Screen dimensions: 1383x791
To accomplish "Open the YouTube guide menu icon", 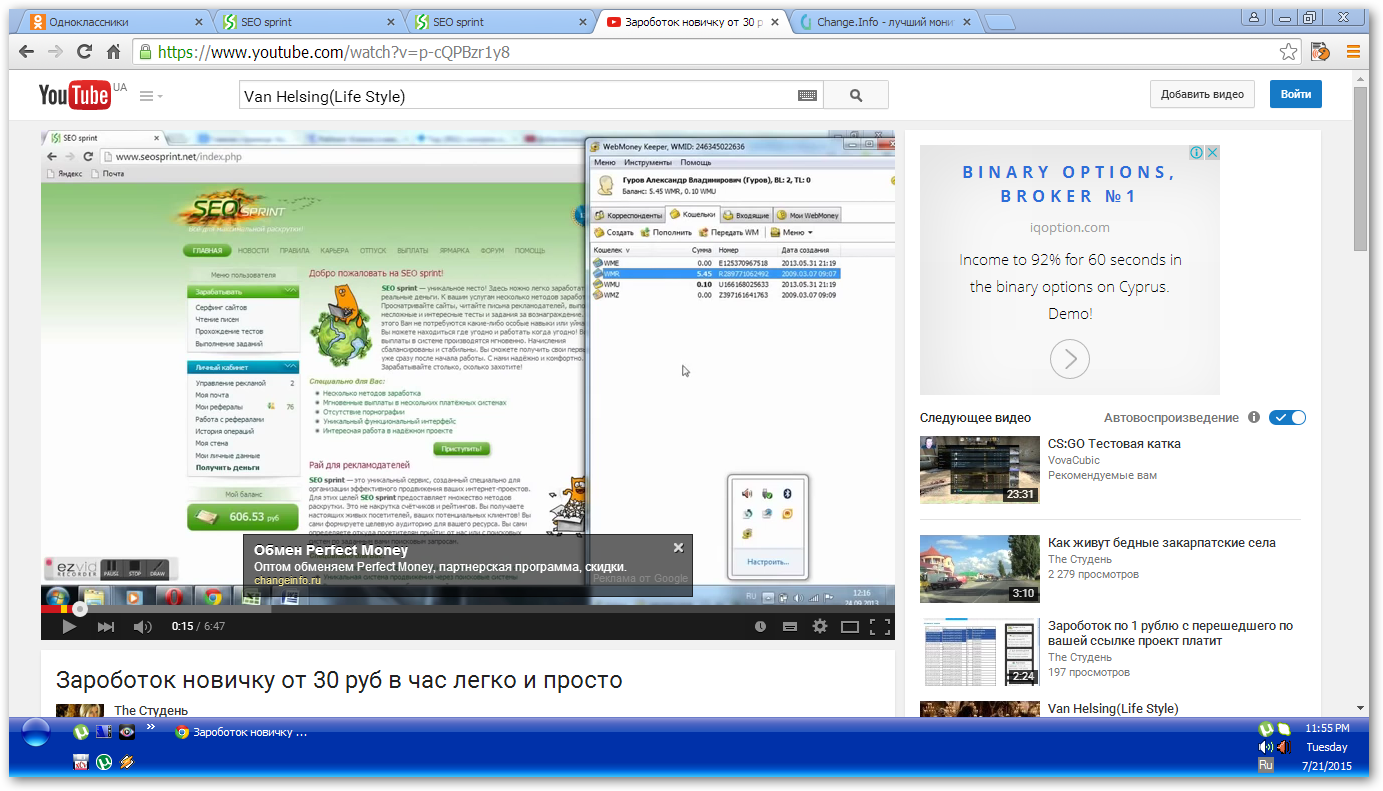I will (x=151, y=96).
